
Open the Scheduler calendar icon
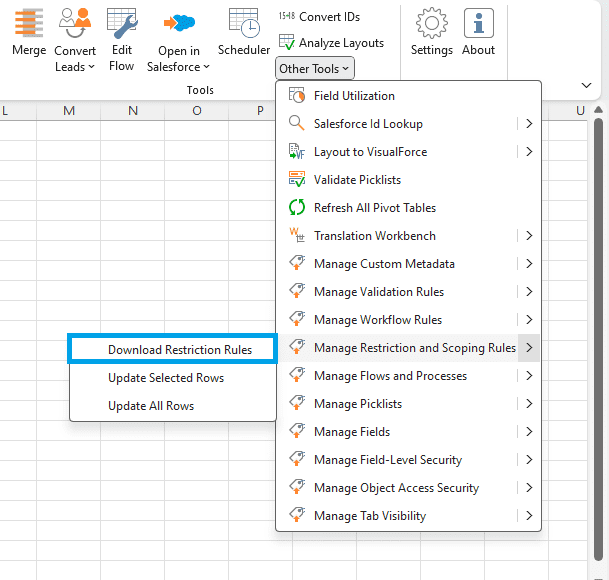point(244,22)
